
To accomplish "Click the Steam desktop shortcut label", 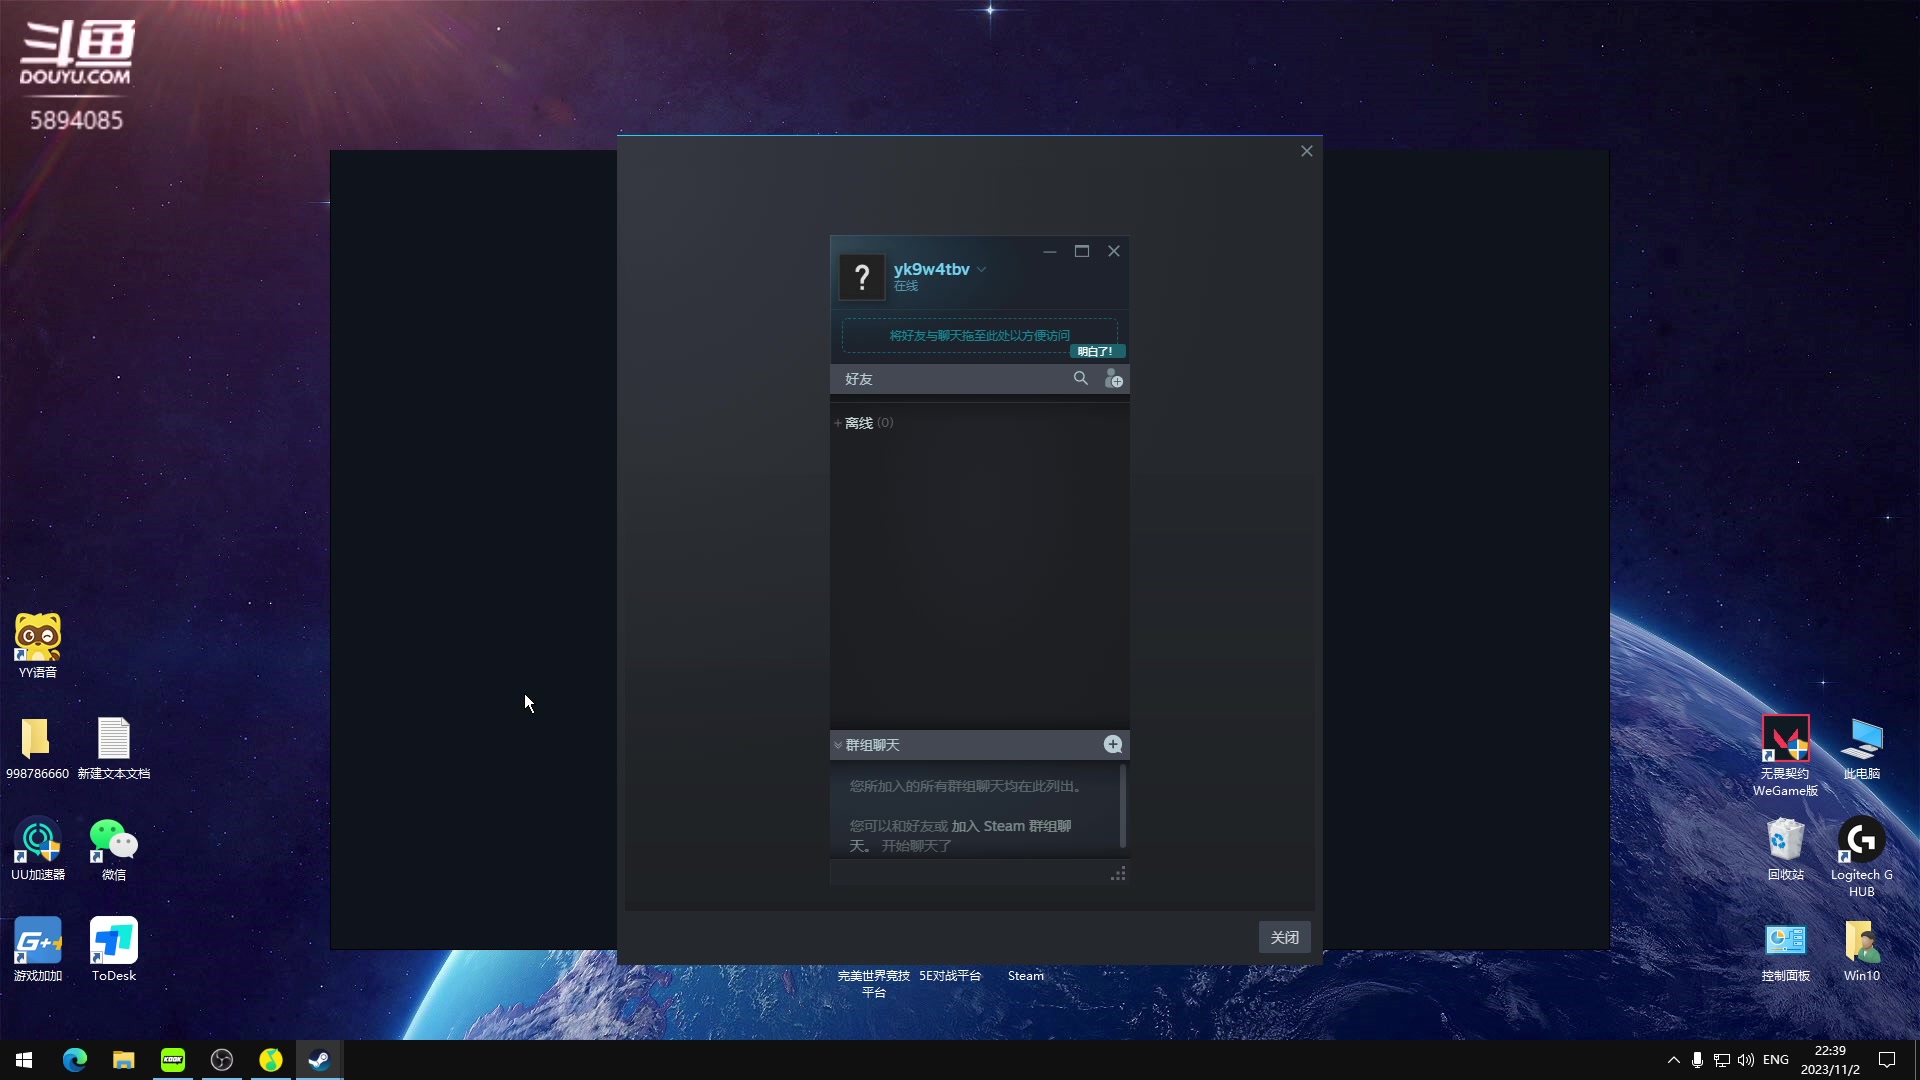I will (x=1025, y=976).
